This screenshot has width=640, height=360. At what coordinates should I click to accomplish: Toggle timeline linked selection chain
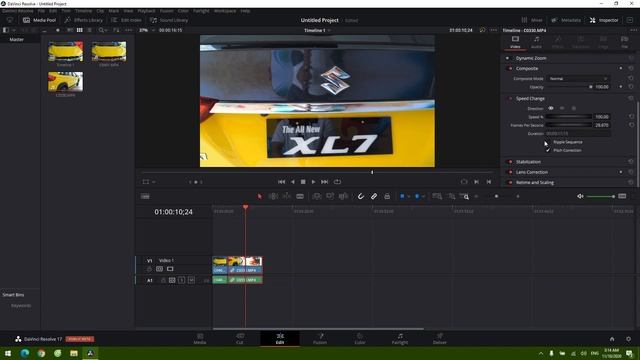coord(374,196)
